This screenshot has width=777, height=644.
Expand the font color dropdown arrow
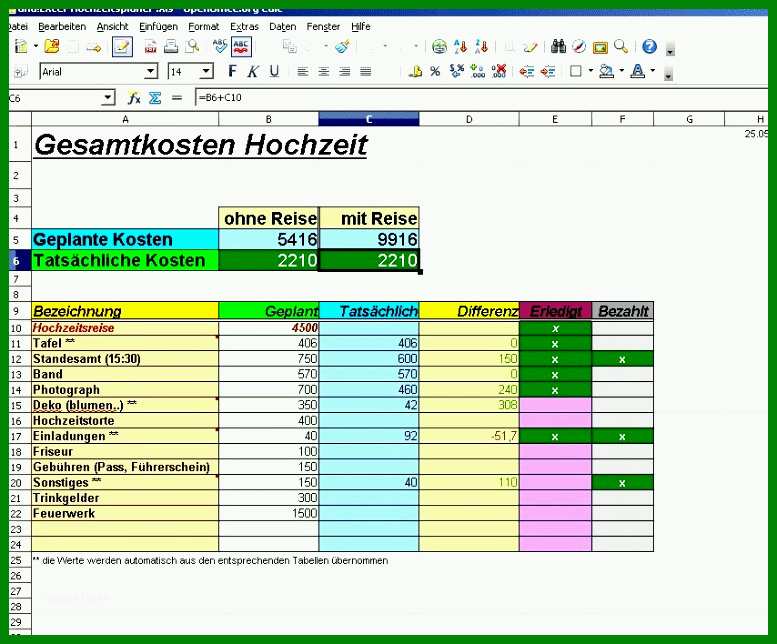653,71
